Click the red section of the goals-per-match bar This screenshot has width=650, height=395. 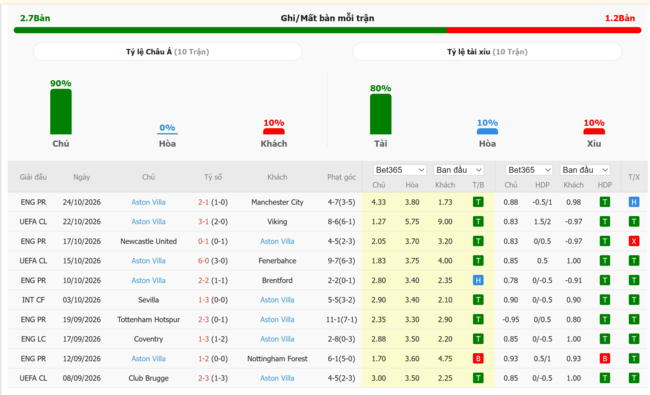pyautogui.click(x=544, y=30)
